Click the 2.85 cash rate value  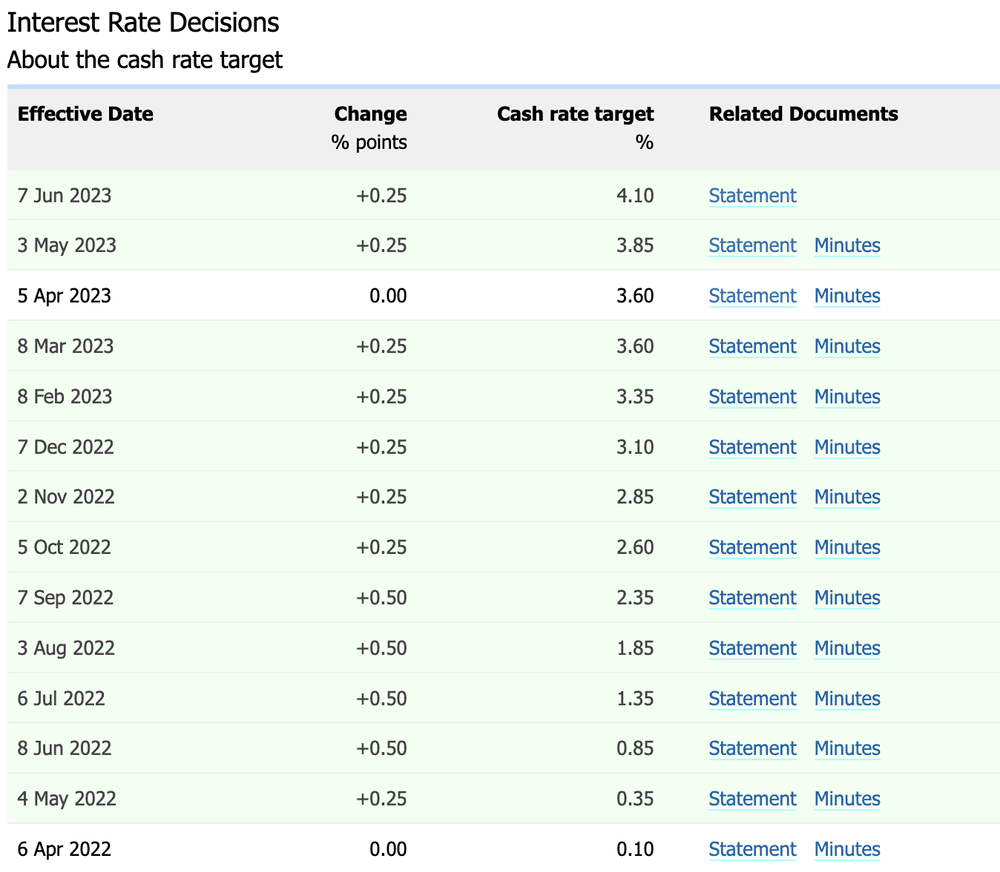(635, 497)
